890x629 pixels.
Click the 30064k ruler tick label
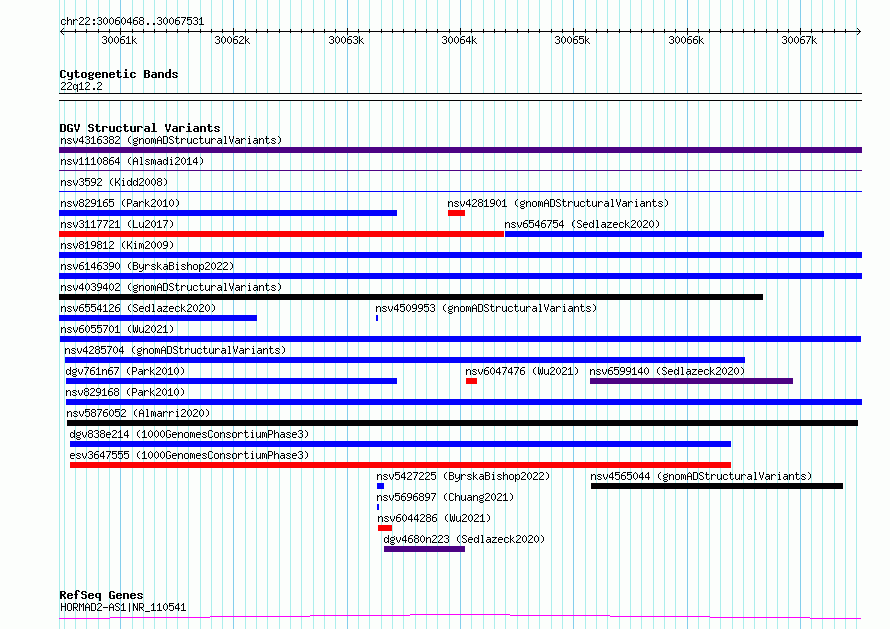tap(459, 40)
